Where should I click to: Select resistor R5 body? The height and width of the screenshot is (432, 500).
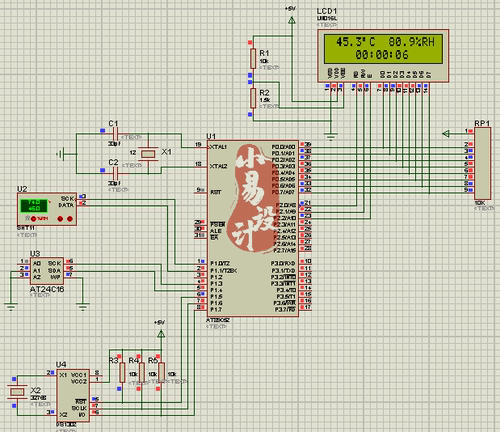(x=161, y=372)
